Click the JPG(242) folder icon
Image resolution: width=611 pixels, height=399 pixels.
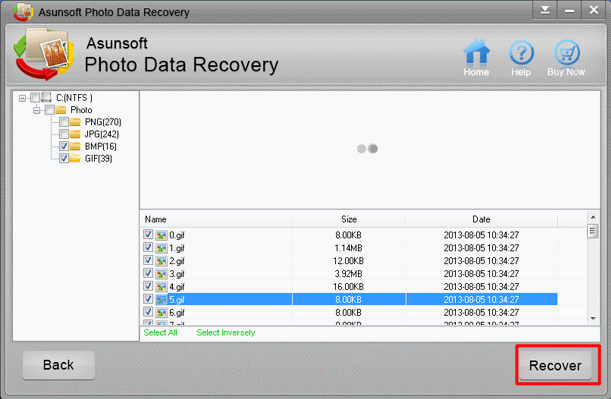75,134
